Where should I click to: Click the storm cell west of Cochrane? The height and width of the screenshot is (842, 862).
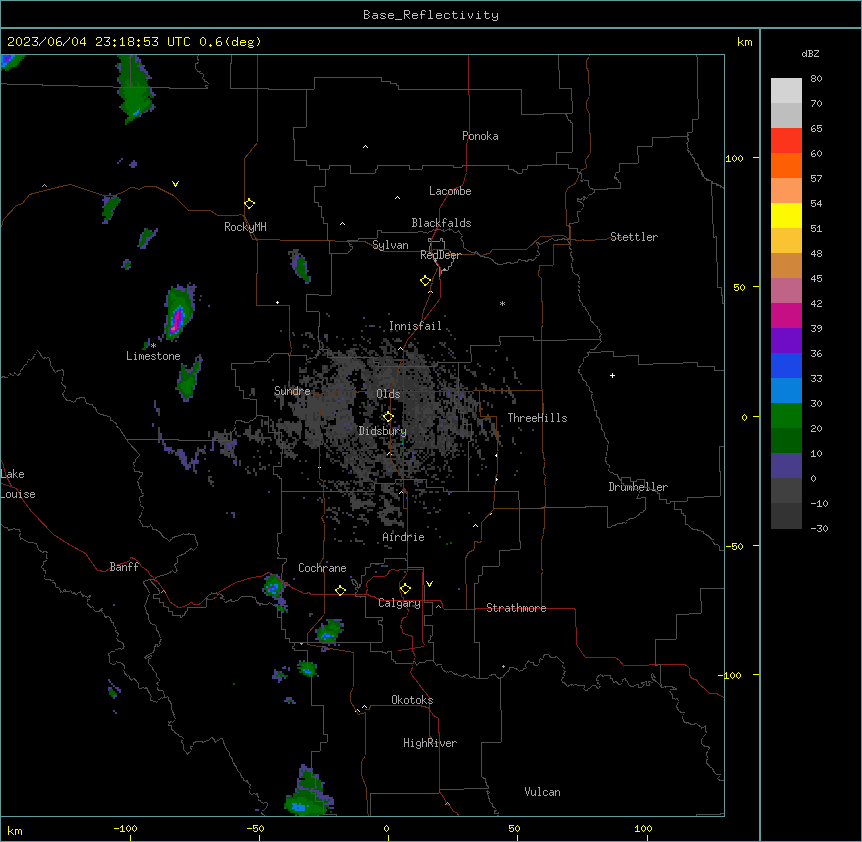pyautogui.click(x=273, y=587)
